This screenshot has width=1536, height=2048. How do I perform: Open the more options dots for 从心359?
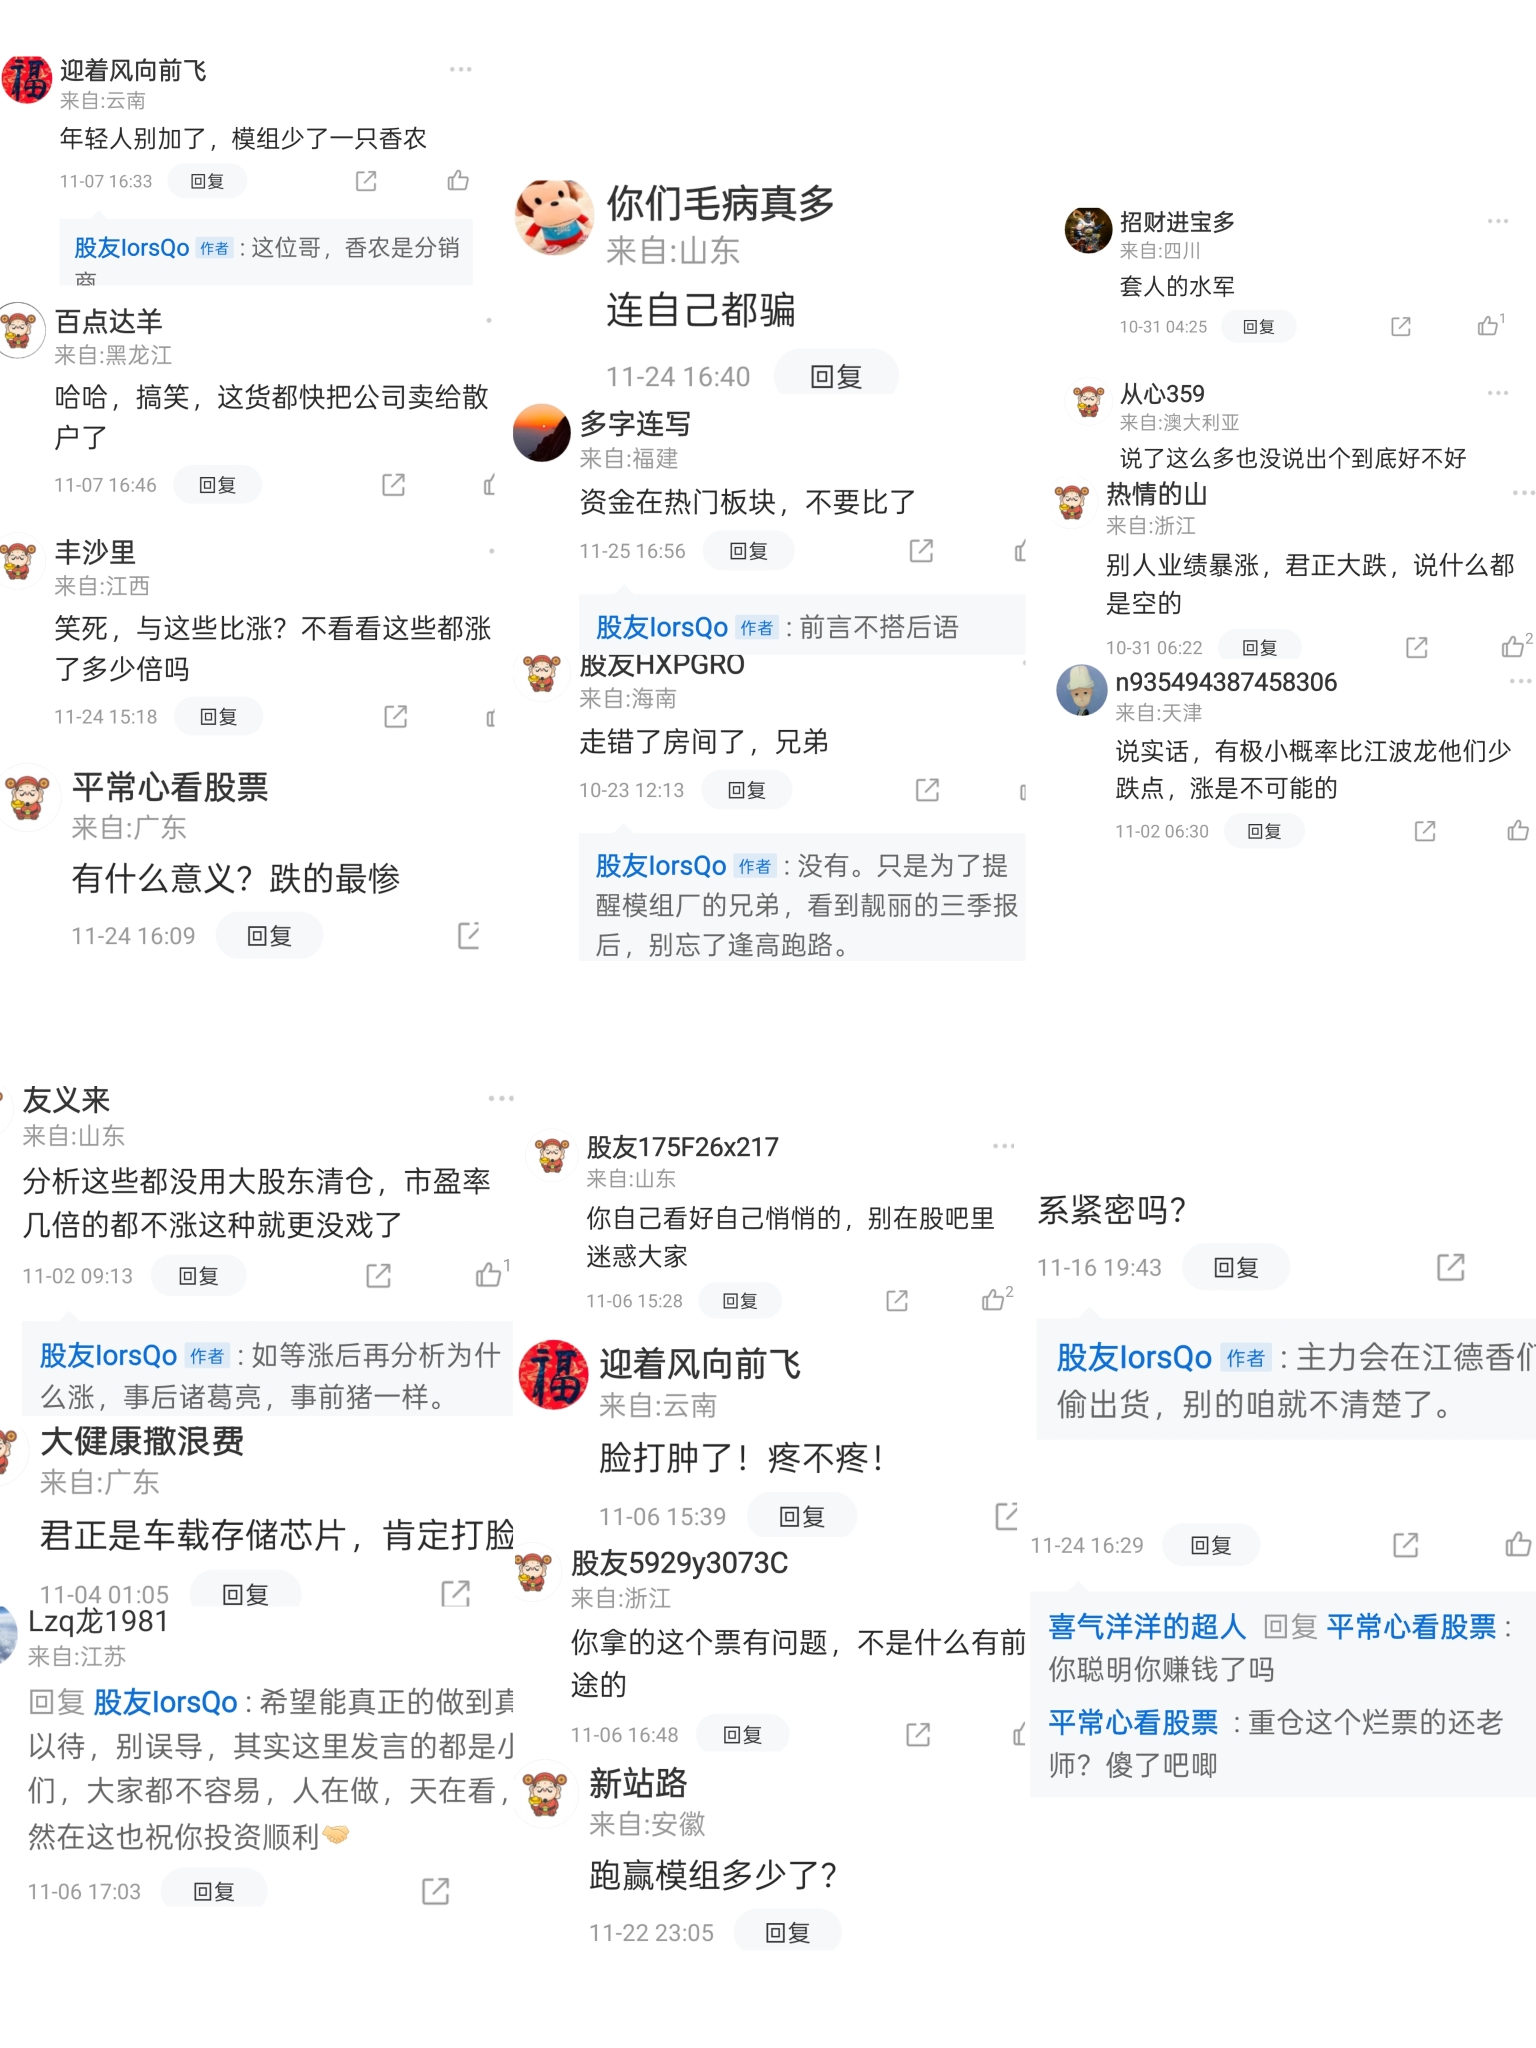1497,393
